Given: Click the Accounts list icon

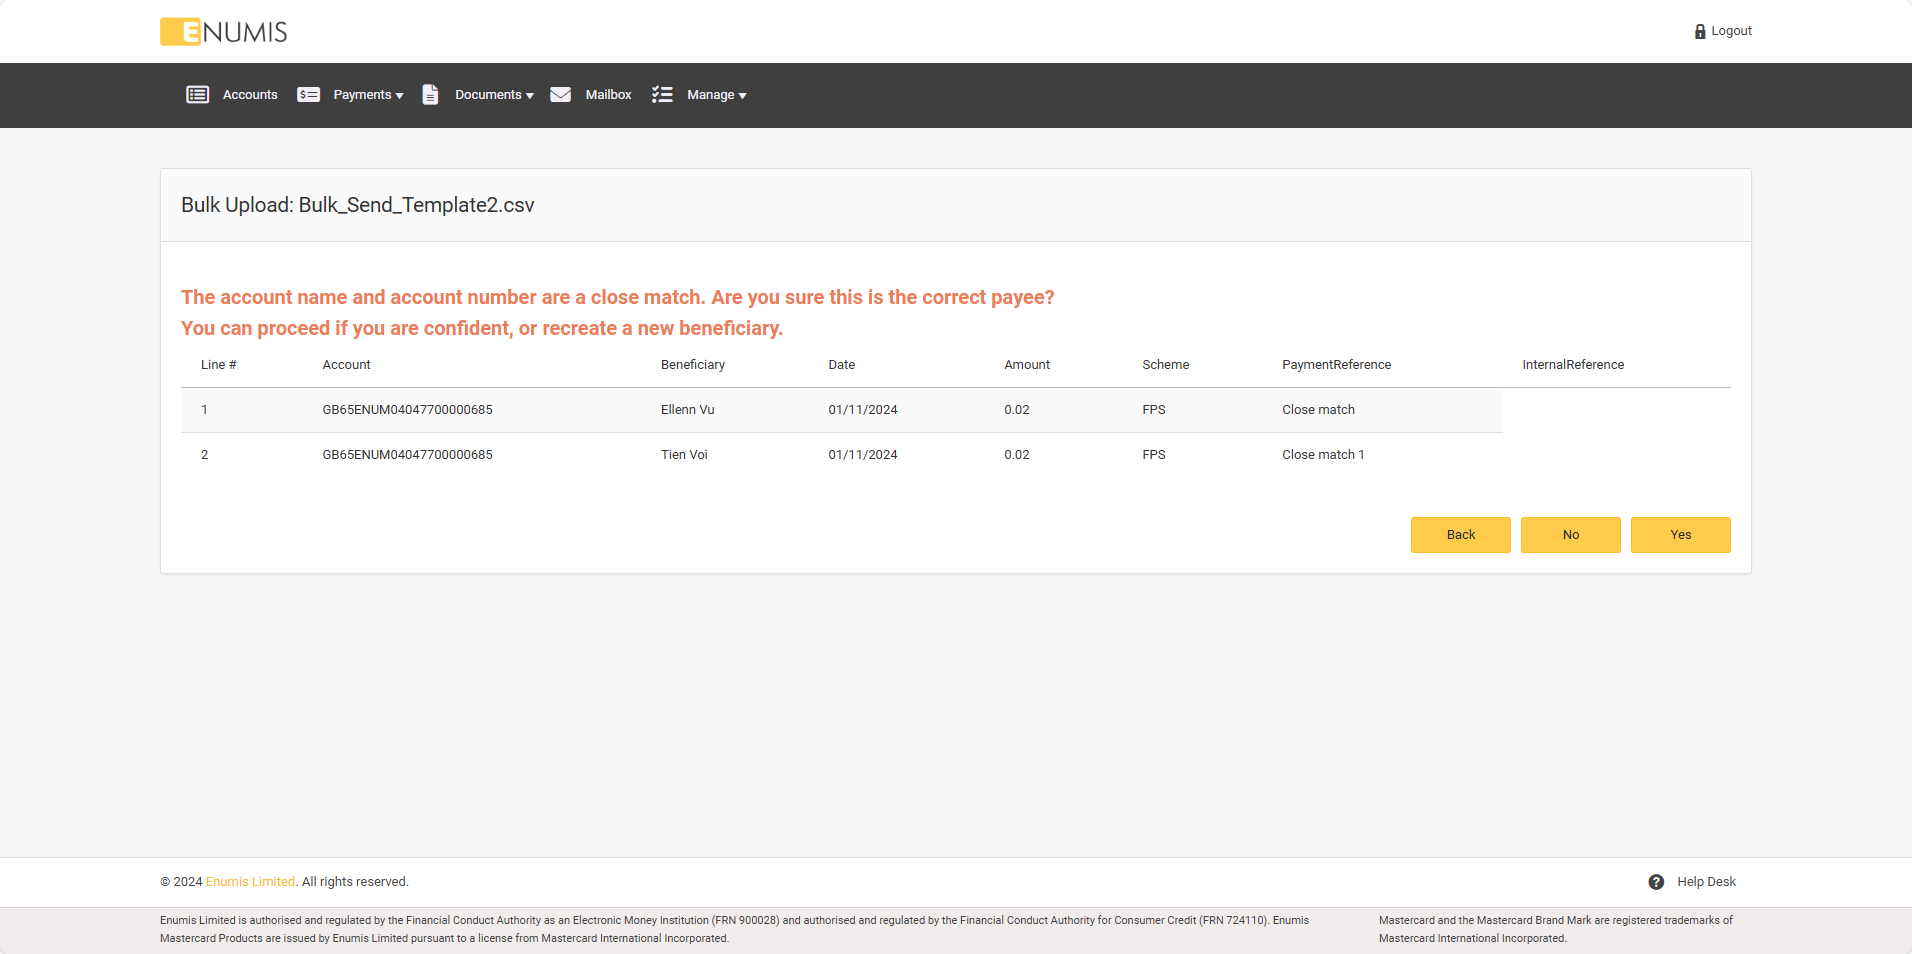Looking at the screenshot, I should pyautogui.click(x=197, y=95).
